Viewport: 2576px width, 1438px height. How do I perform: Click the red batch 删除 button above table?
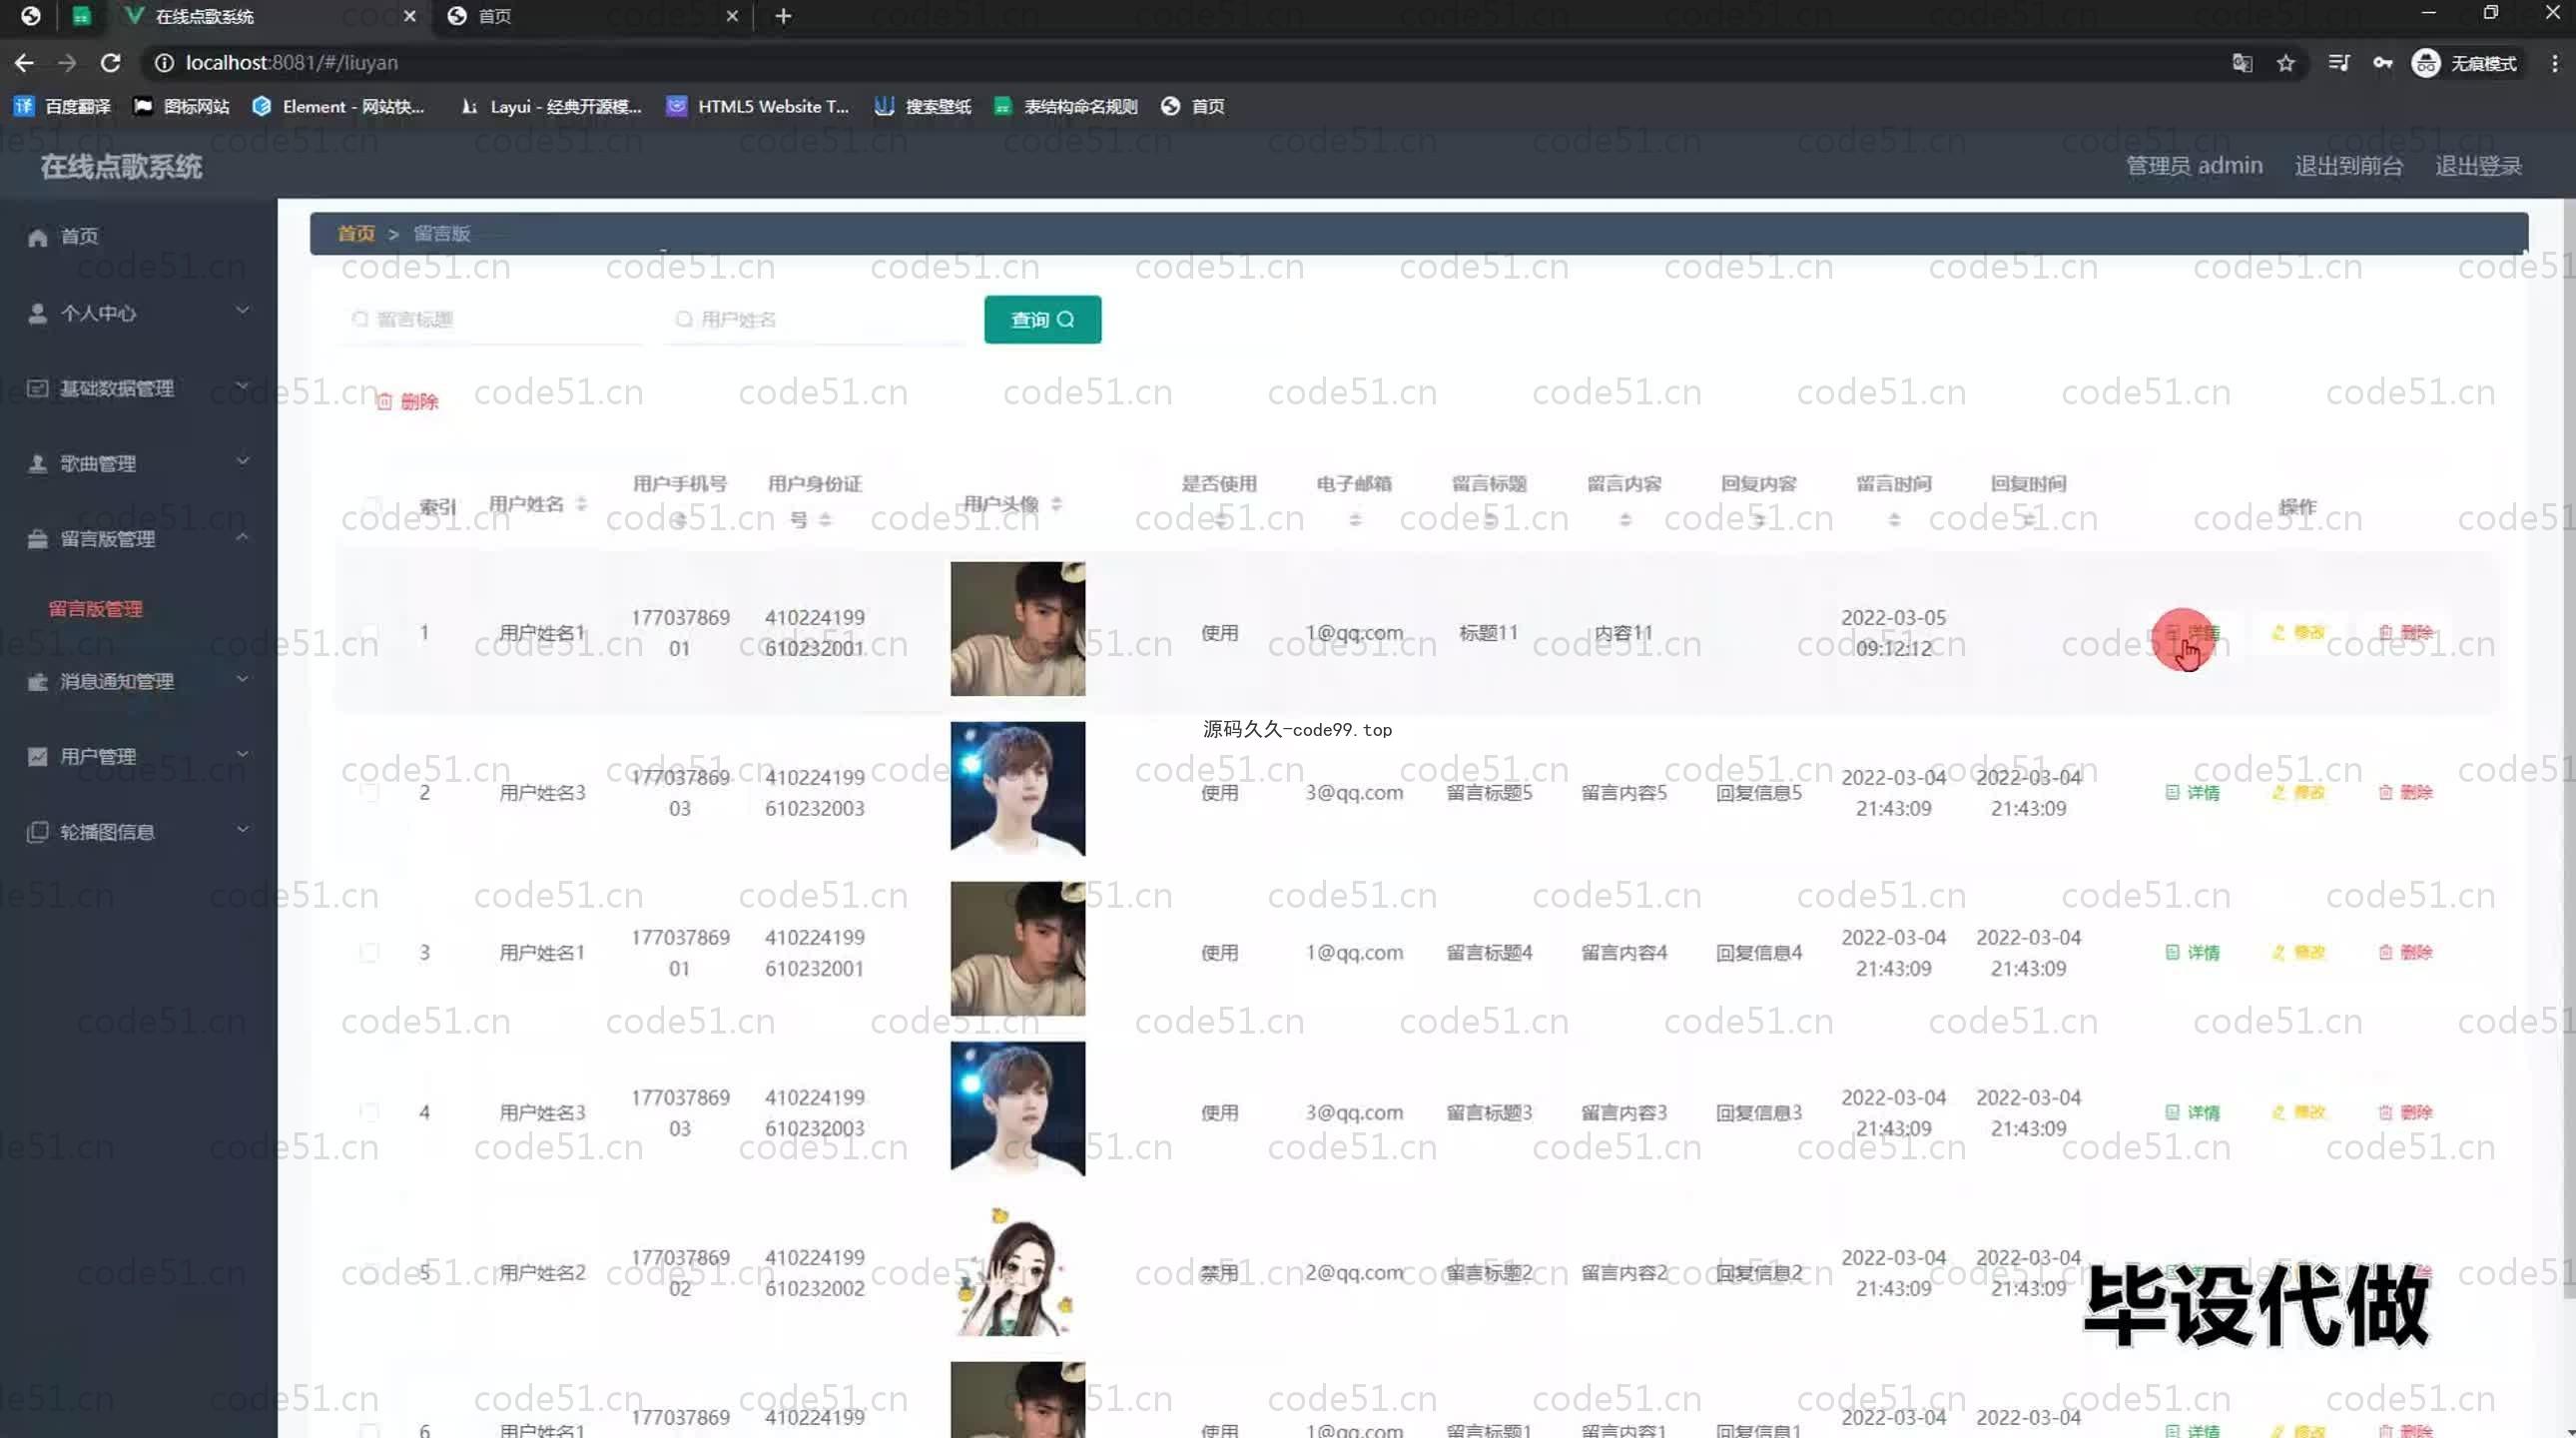tap(407, 401)
